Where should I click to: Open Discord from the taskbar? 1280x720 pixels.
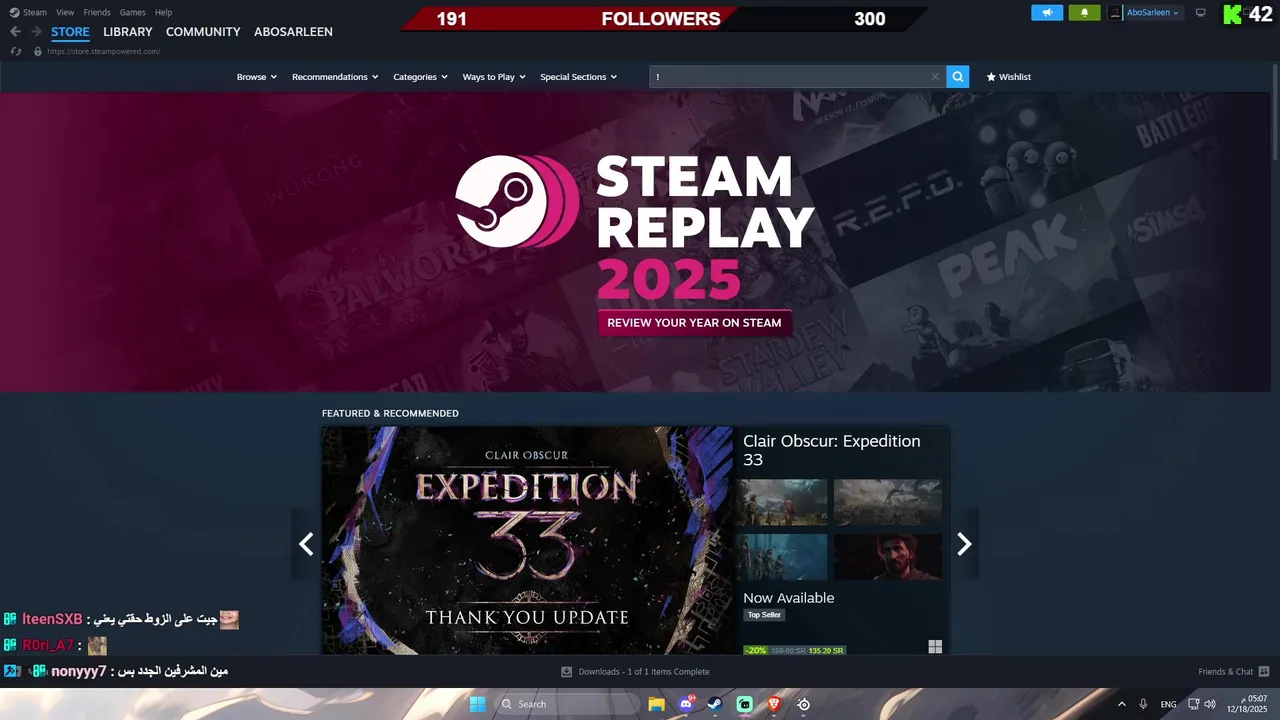pyautogui.click(x=686, y=704)
